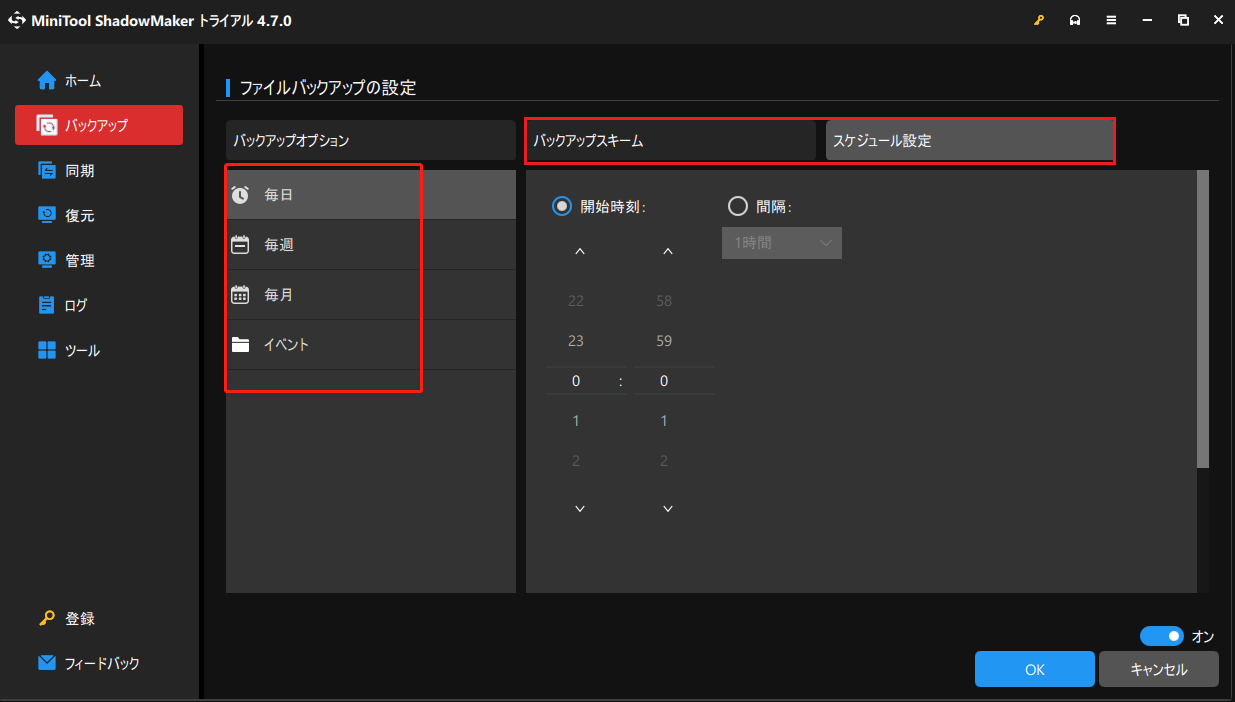Open the 管理 page

tap(99, 260)
